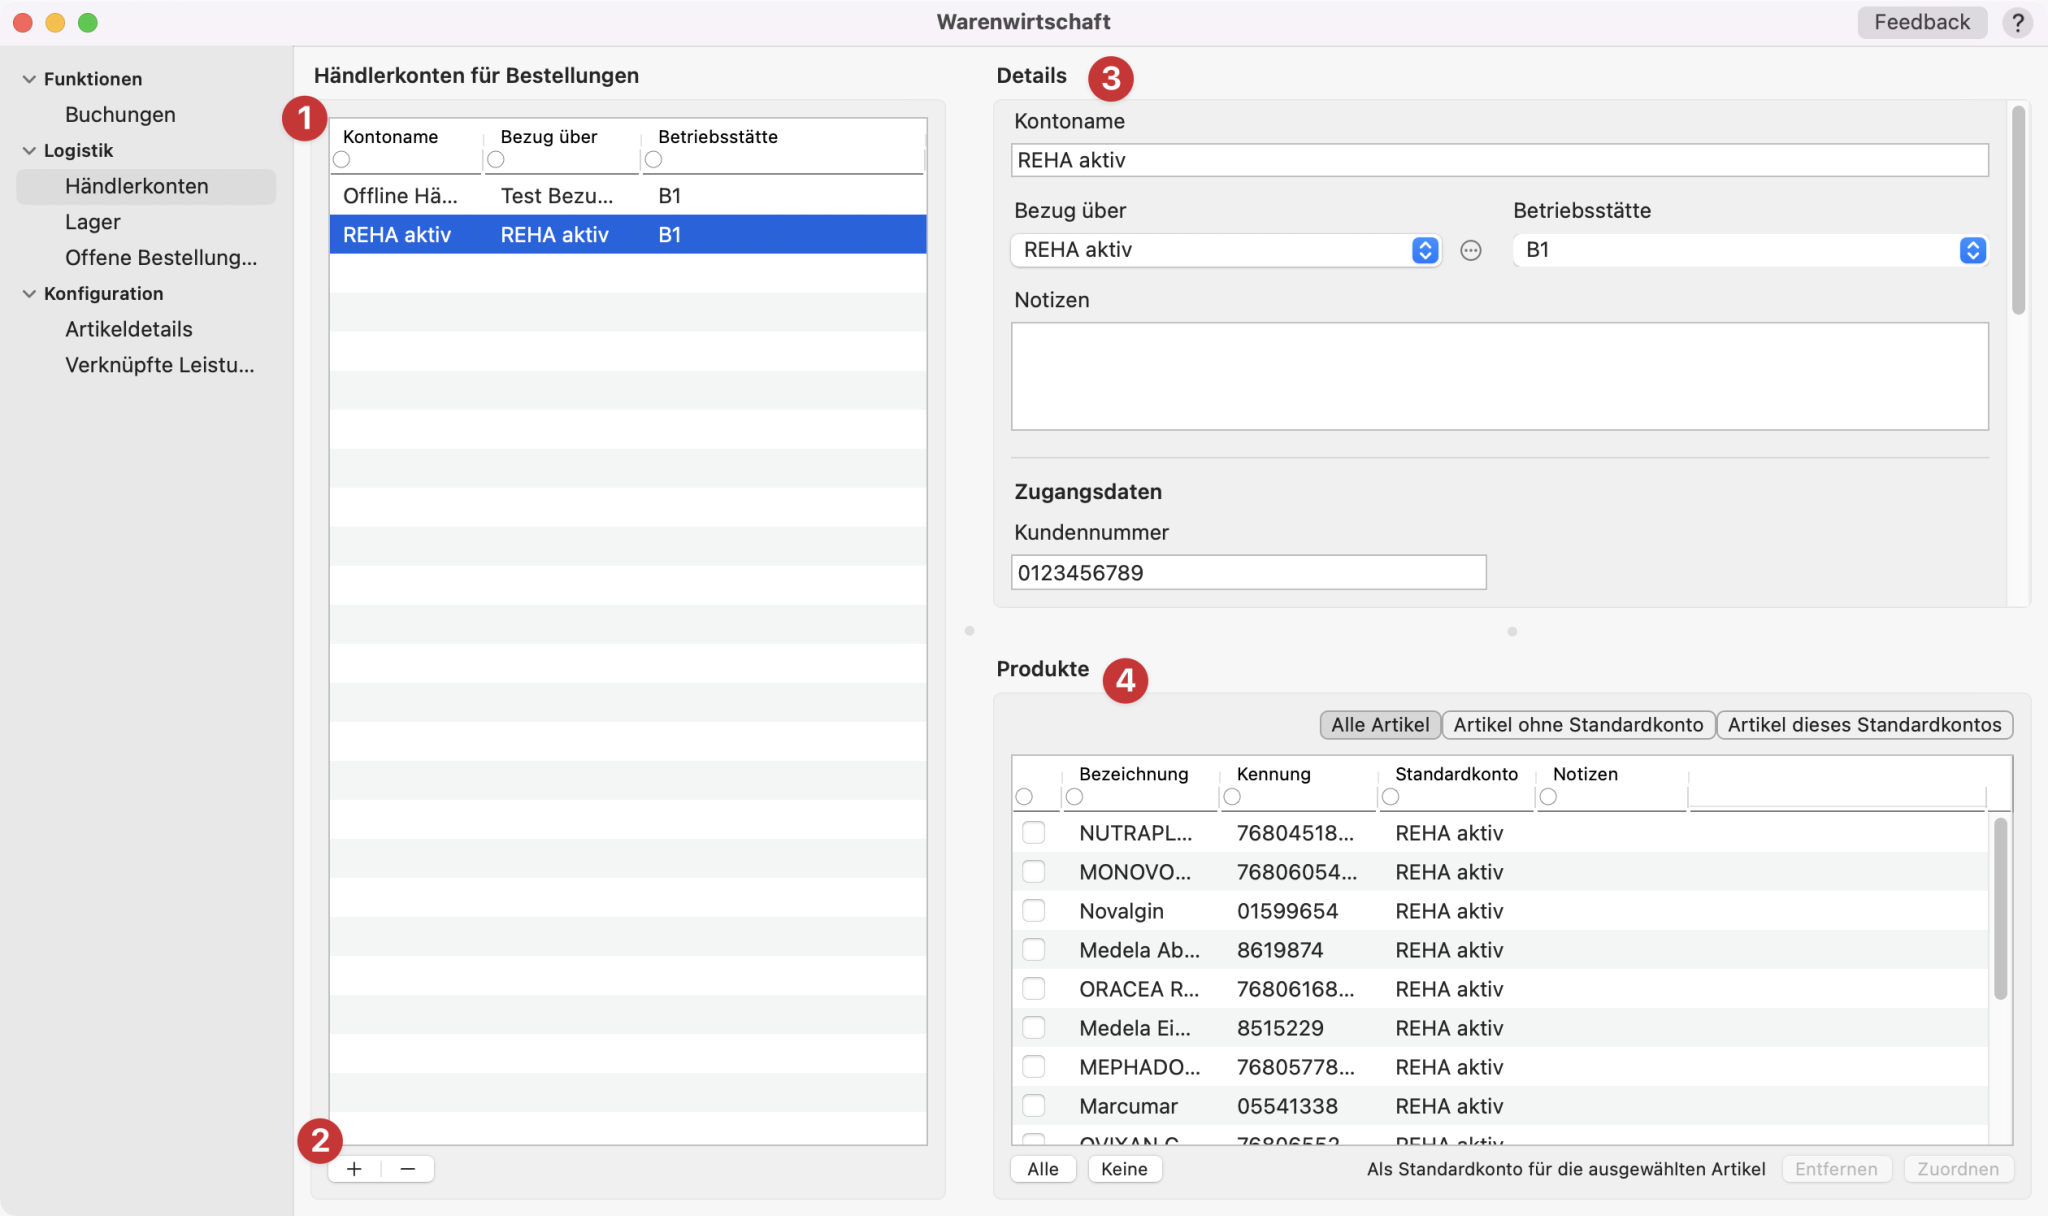Click Kennung value 8515229

tap(1279, 1028)
